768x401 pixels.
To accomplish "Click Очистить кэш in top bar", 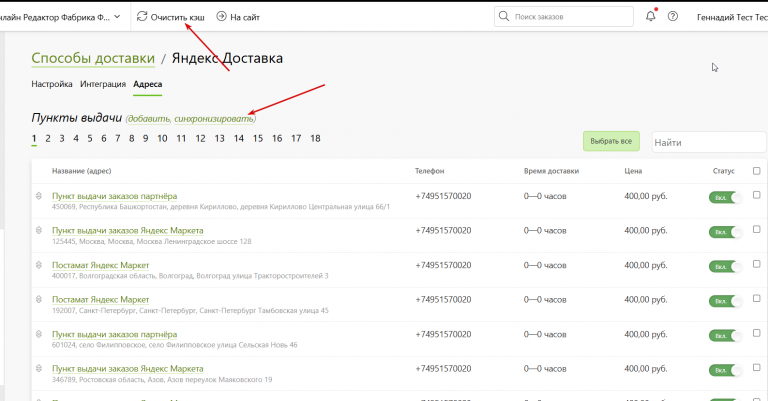I will pyautogui.click(x=177, y=17).
